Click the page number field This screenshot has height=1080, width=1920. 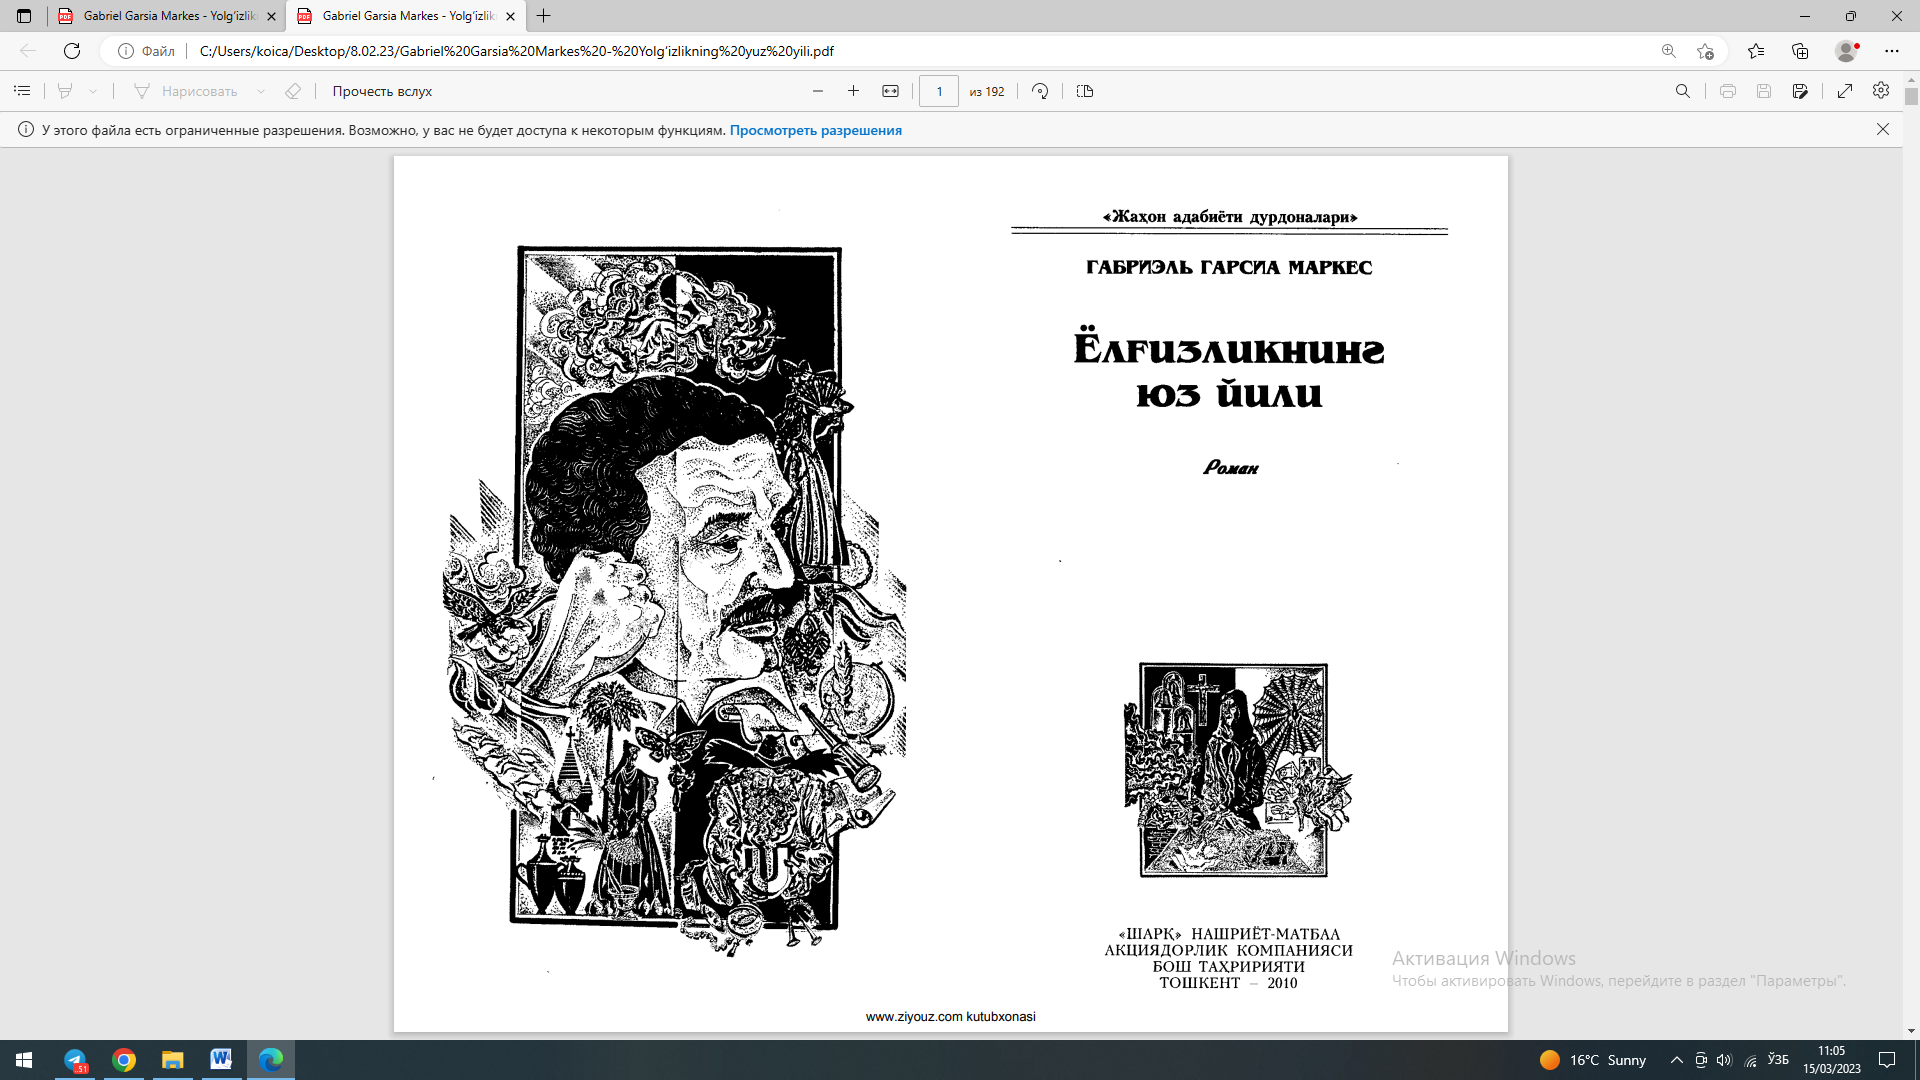tap(938, 91)
